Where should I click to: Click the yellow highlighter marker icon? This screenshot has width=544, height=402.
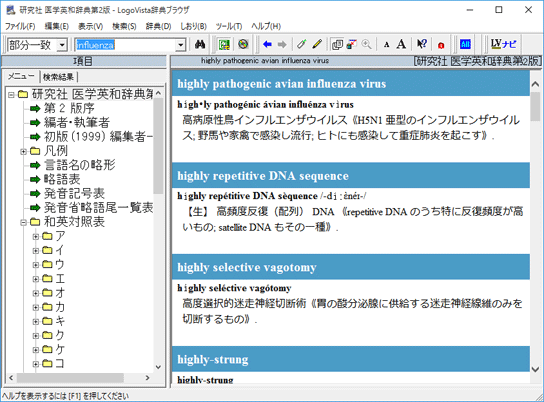point(317,44)
